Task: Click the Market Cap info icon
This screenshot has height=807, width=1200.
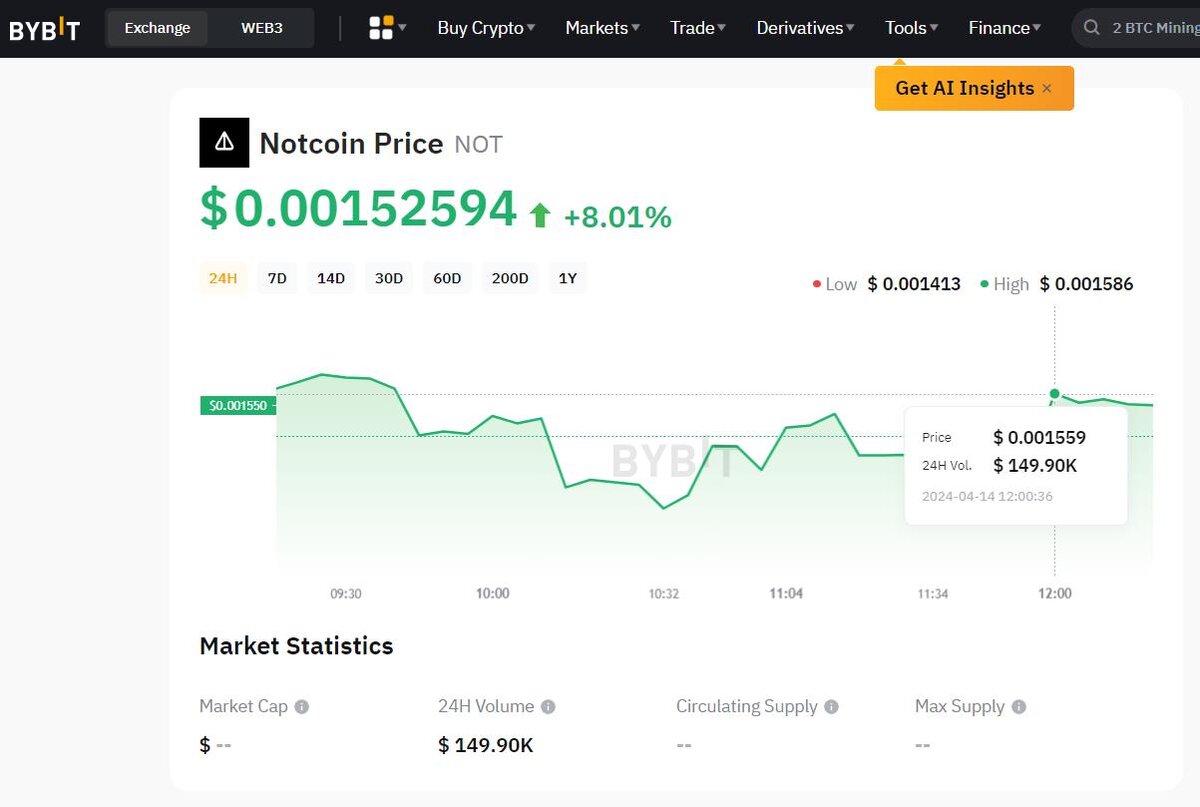Action: (302, 707)
